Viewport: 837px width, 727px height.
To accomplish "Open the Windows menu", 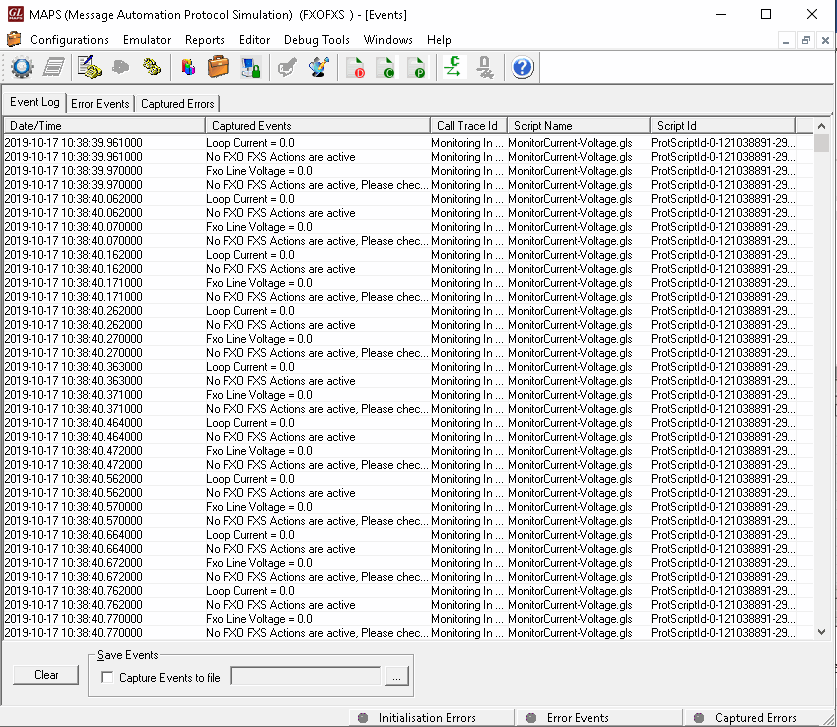I will coord(388,40).
